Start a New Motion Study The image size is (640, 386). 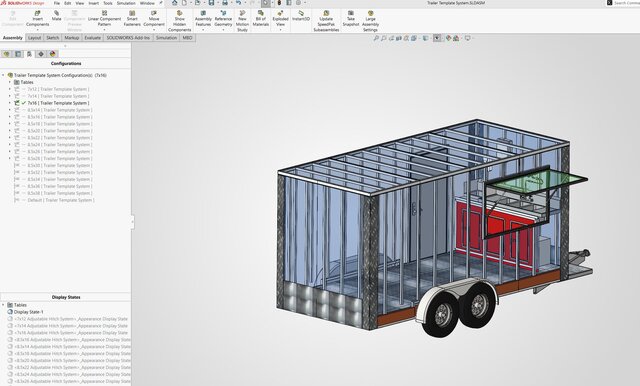[x=242, y=21]
